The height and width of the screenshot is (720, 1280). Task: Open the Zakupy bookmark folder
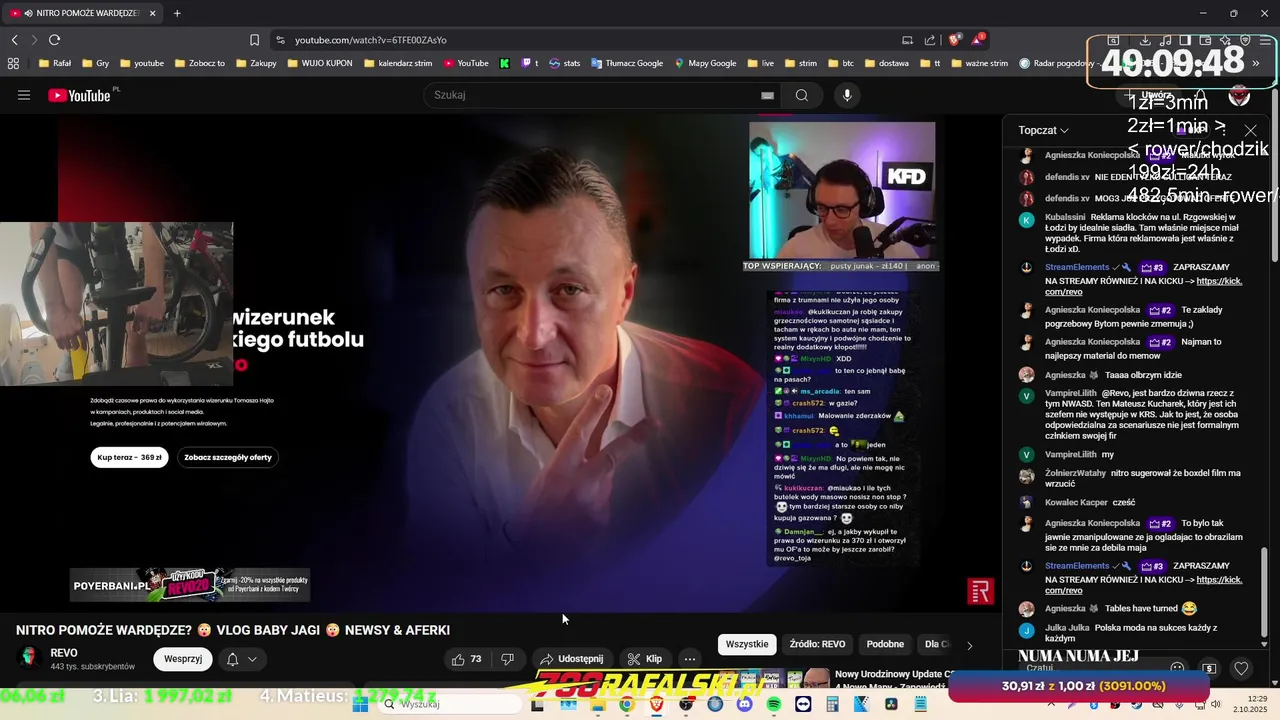[x=255, y=63]
